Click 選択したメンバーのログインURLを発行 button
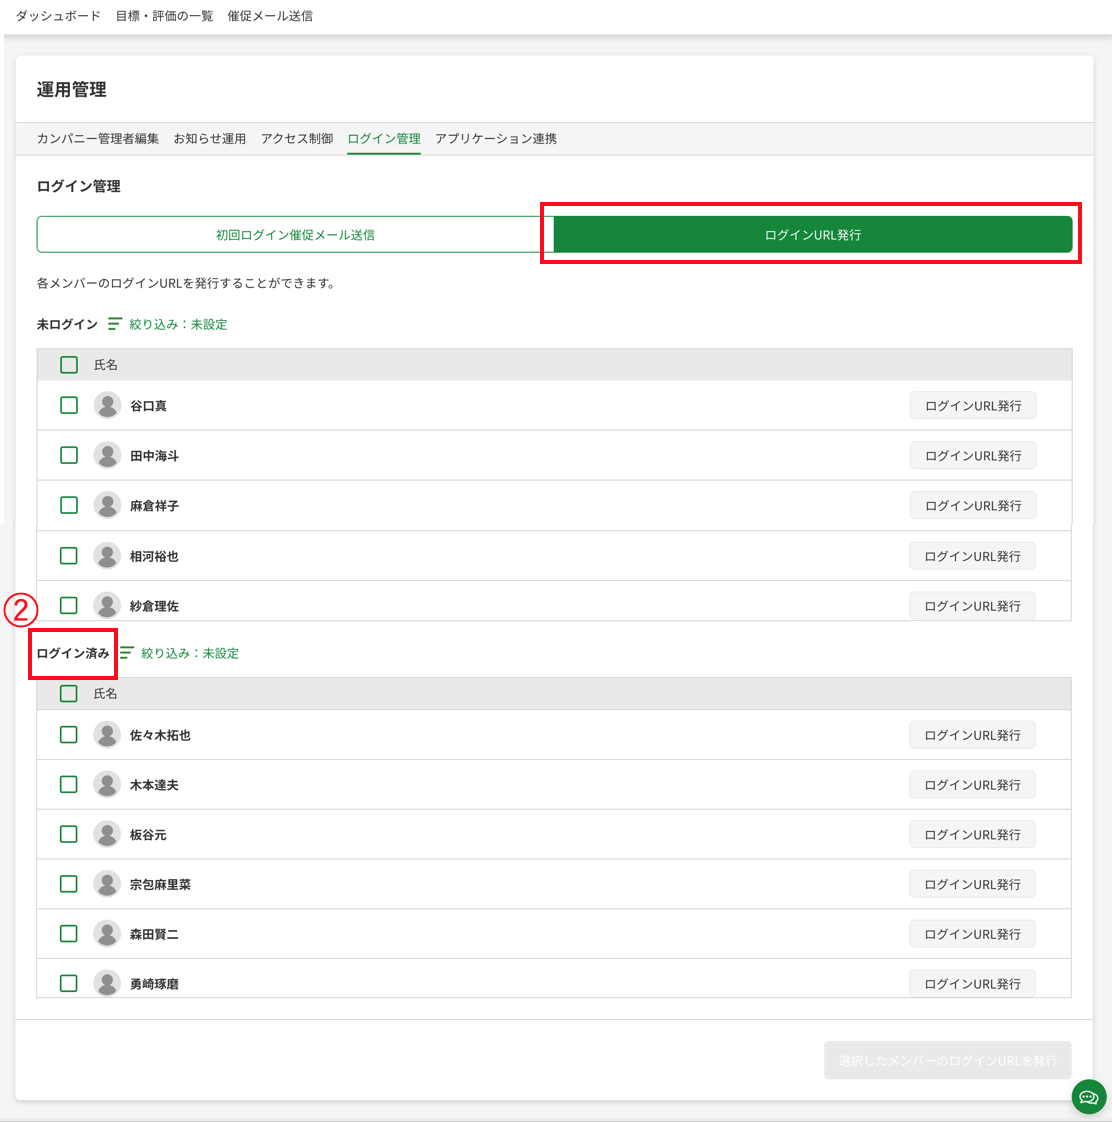Viewport: 1112px width, 1122px height. point(947,1060)
